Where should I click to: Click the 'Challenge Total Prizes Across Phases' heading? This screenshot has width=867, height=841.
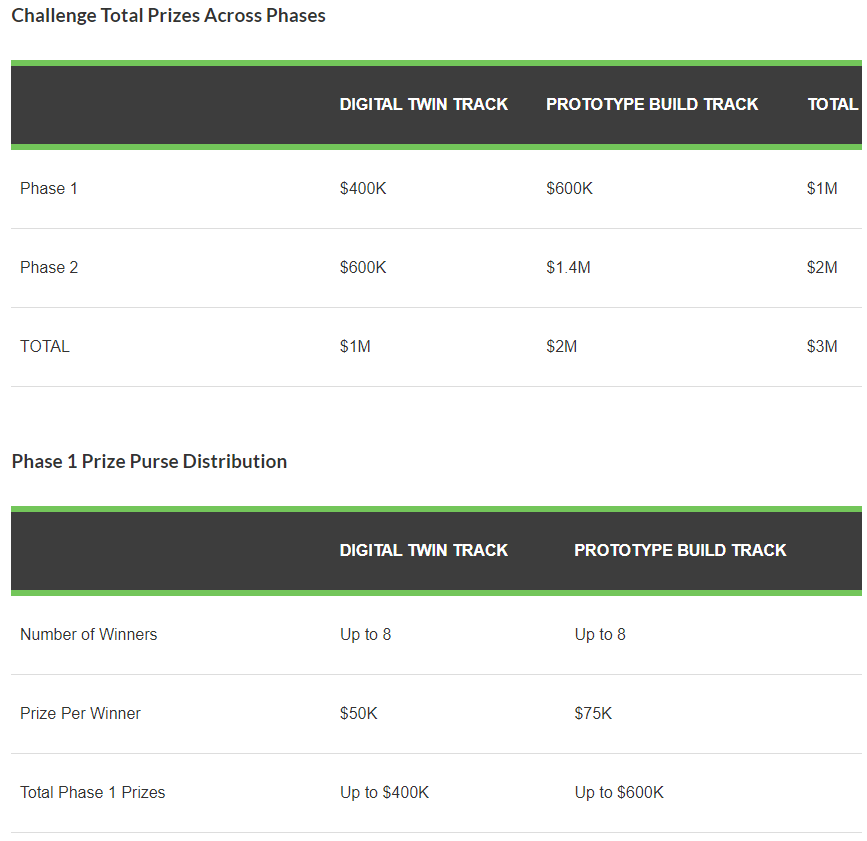click(168, 15)
